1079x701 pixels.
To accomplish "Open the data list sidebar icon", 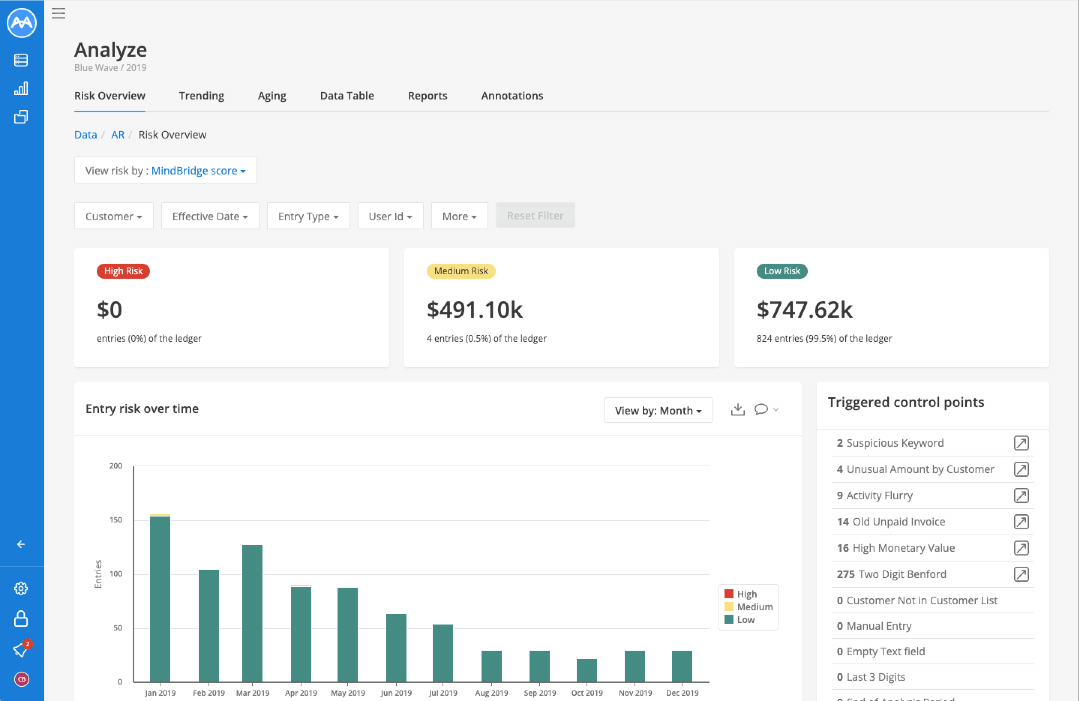I will (21, 60).
